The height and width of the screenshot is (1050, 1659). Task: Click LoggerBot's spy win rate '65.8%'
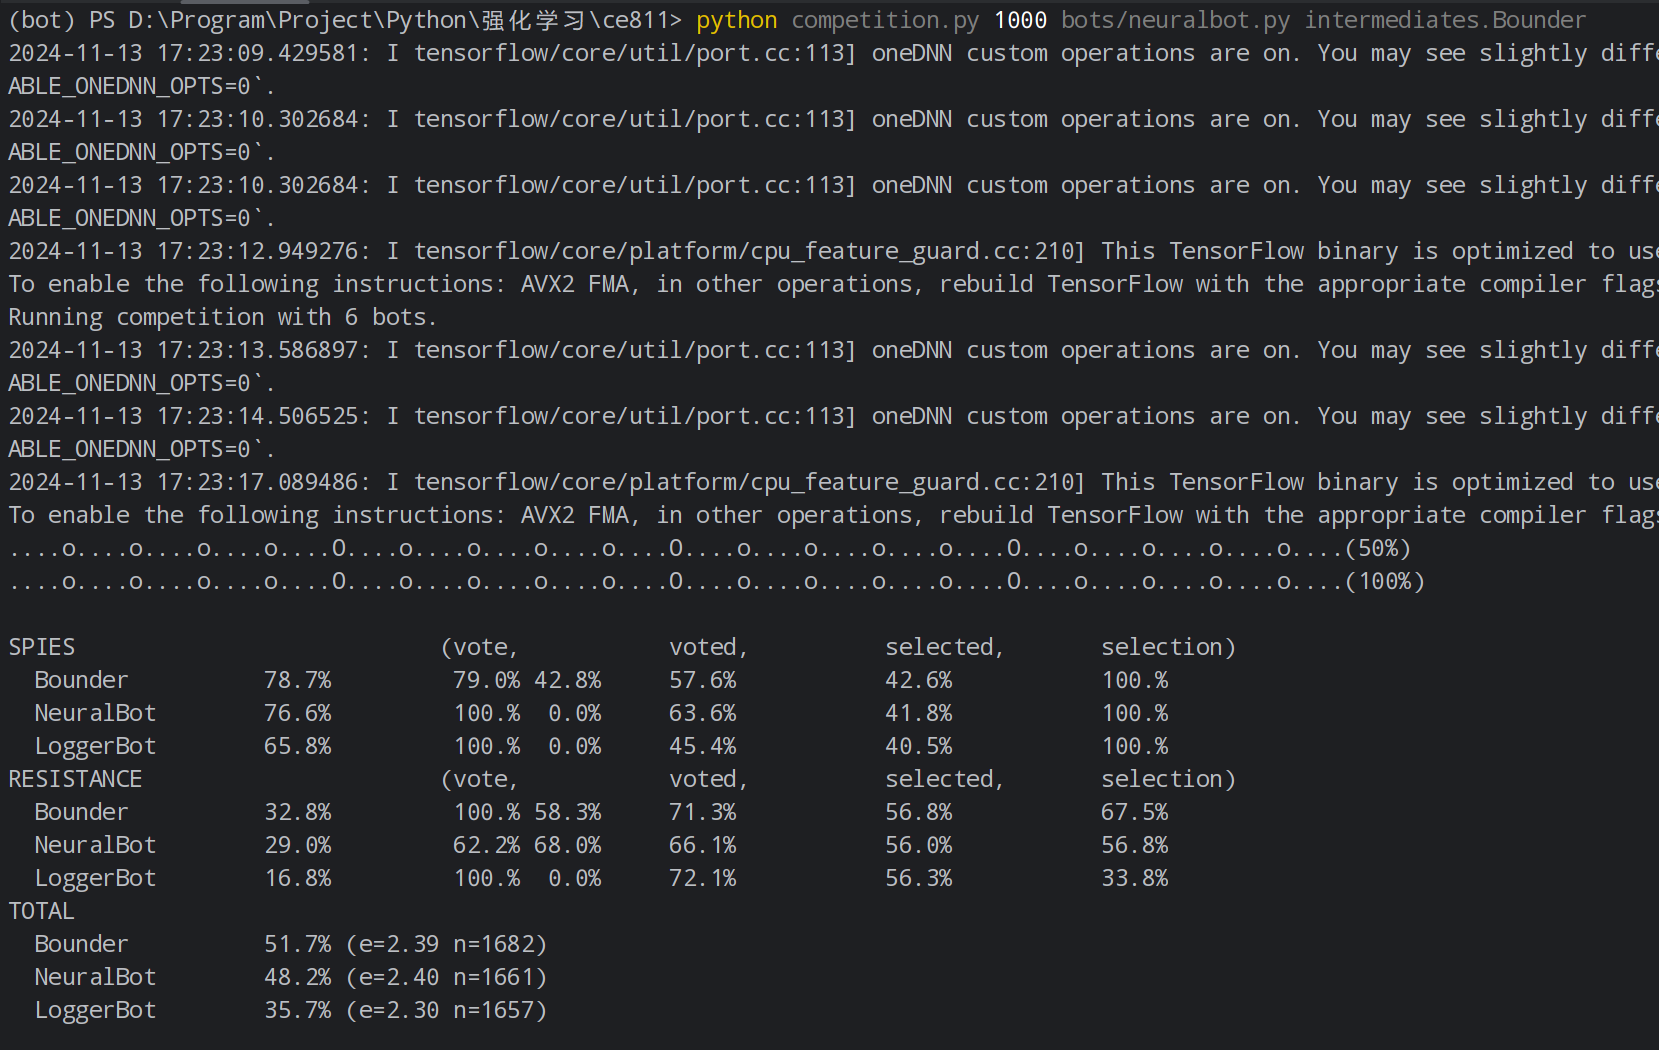coord(298,746)
